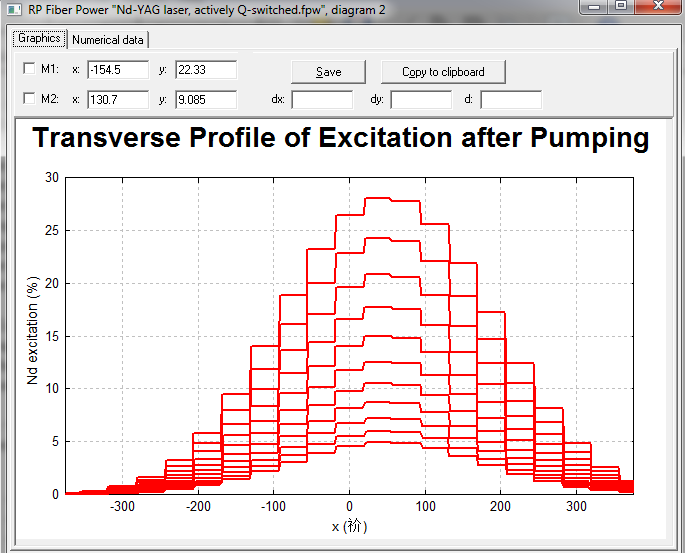Screen dimensions: 685x553
Task: Click the Save button
Action: tap(329, 72)
